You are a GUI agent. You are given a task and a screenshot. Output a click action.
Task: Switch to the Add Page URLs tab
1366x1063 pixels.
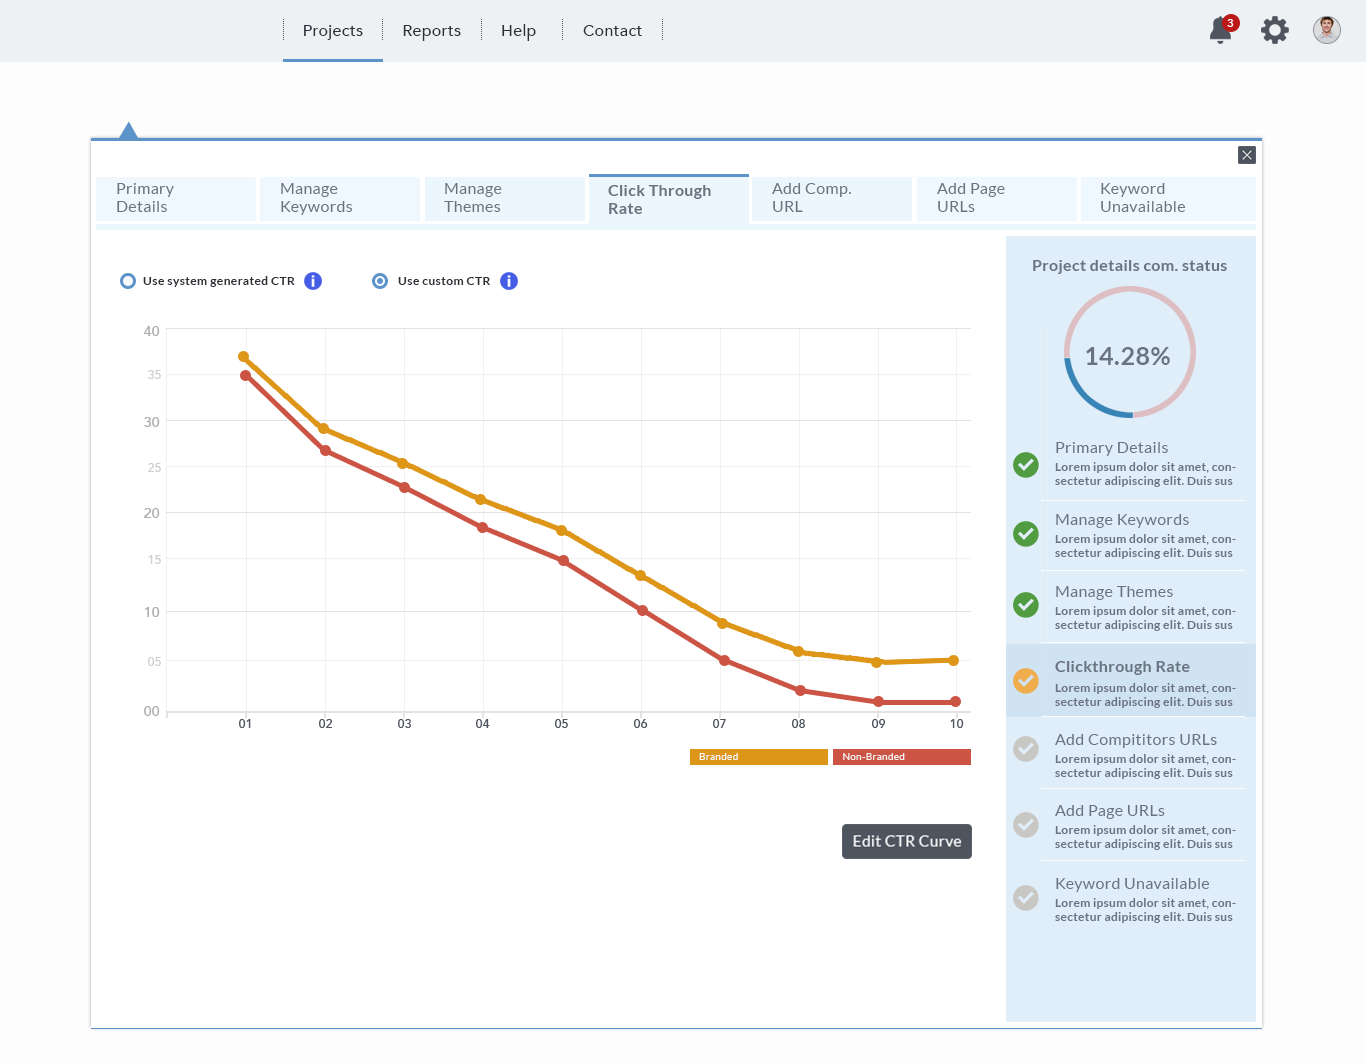pos(997,198)
